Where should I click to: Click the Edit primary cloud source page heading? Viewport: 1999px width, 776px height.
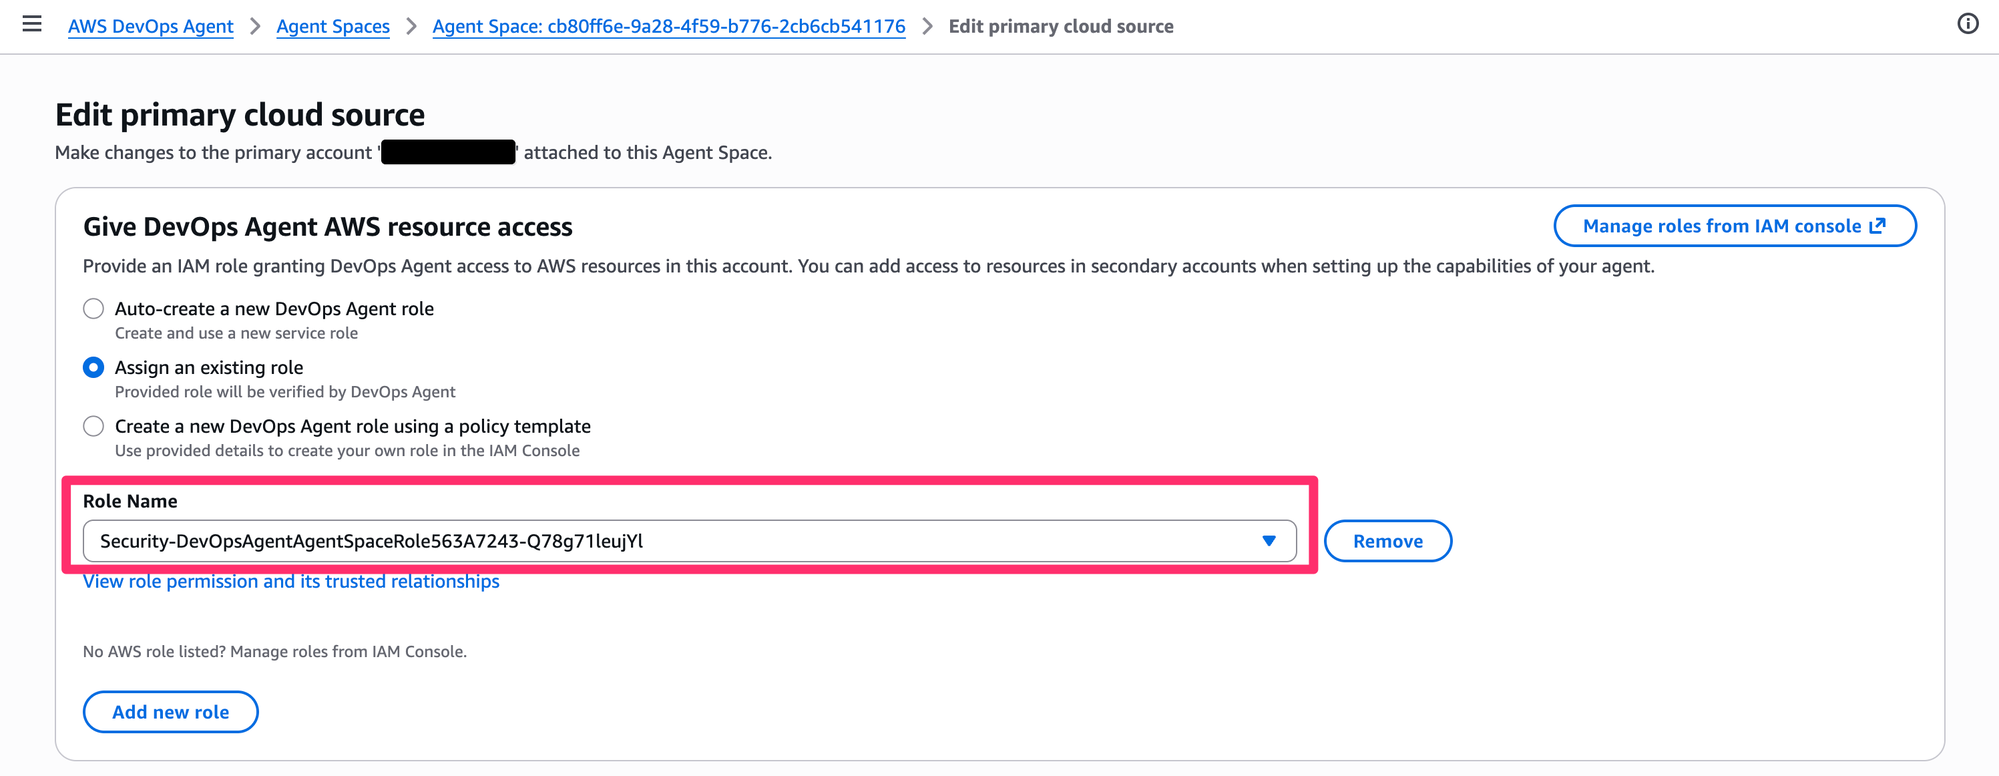coord(240,115)
